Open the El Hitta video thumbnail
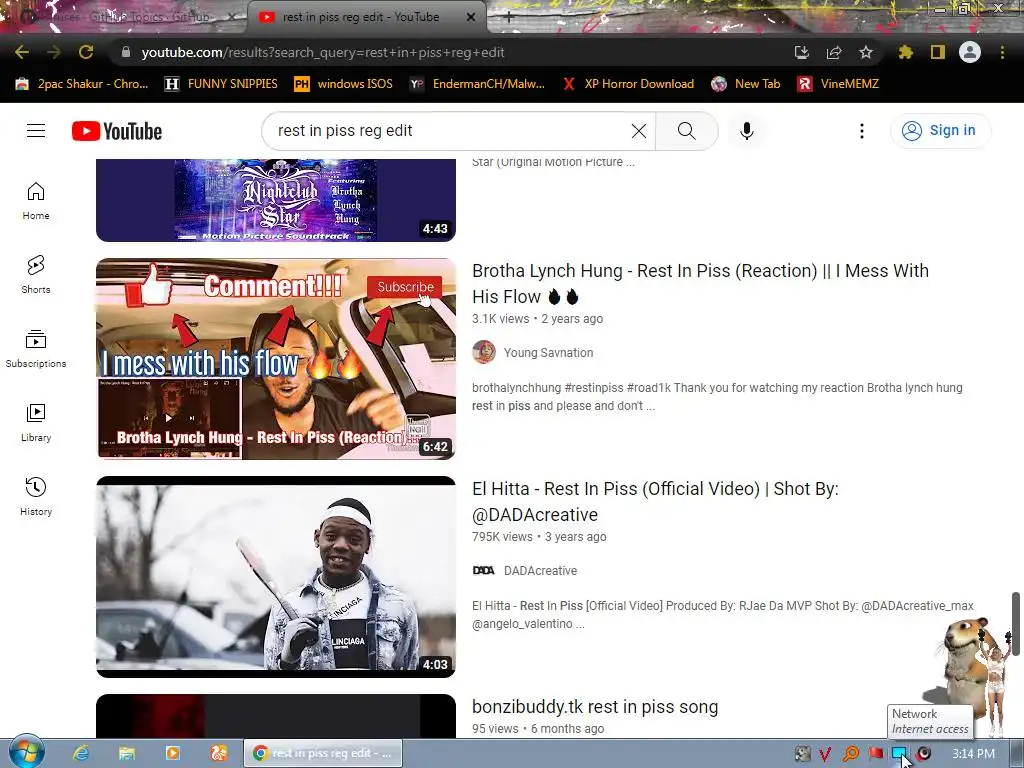The height and width of the screenshot is (768, 1024). [x=276, y=577]
